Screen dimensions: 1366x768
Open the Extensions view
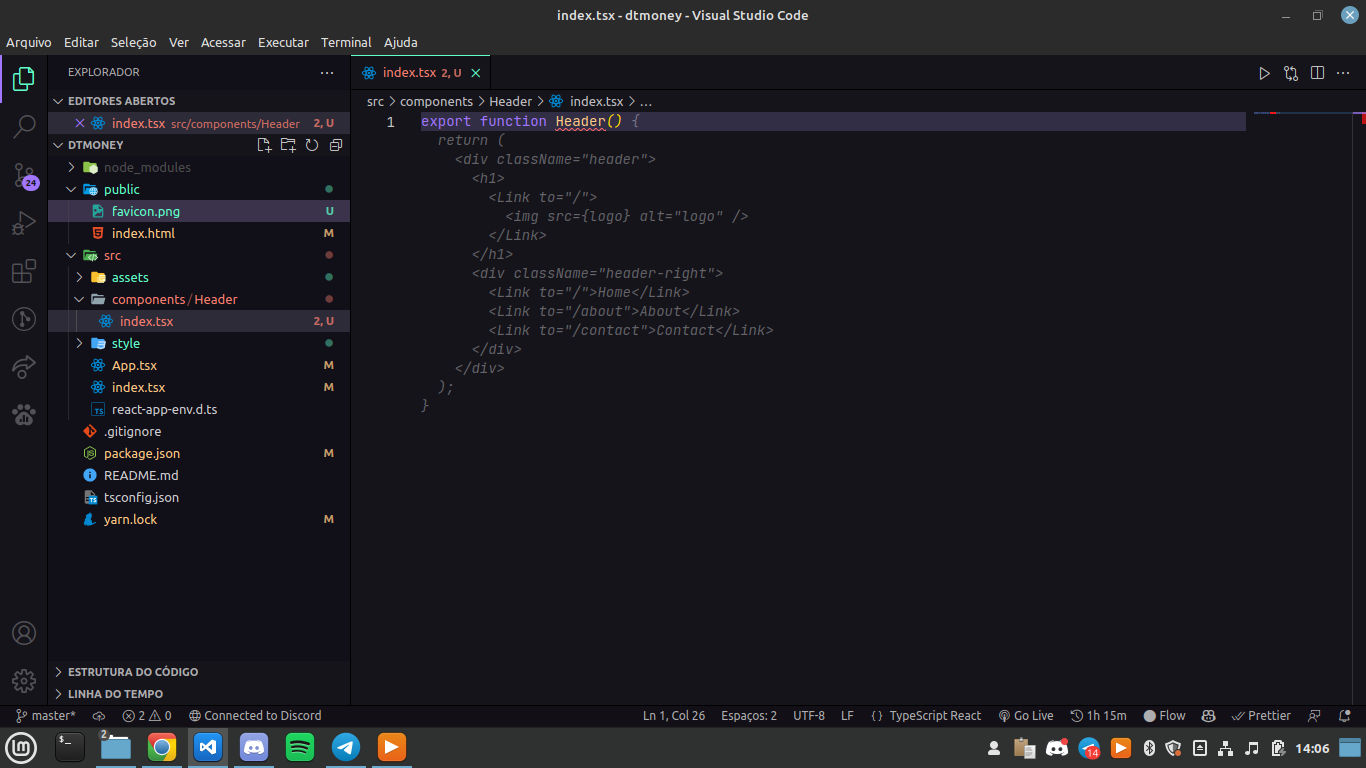[24, 272]
